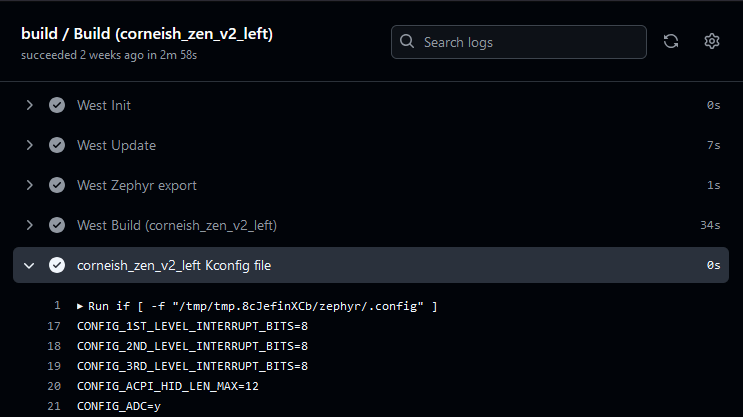Expand the West Zephyr export step

[30, 185]
